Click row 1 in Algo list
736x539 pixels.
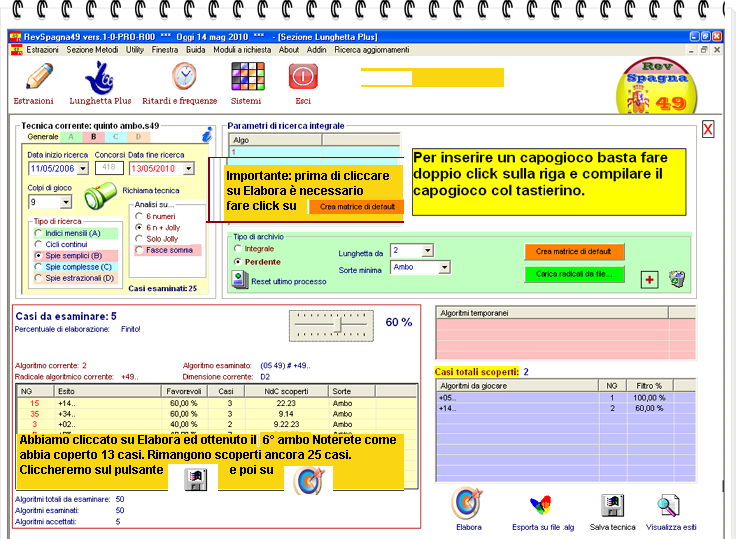coord(314,152)
